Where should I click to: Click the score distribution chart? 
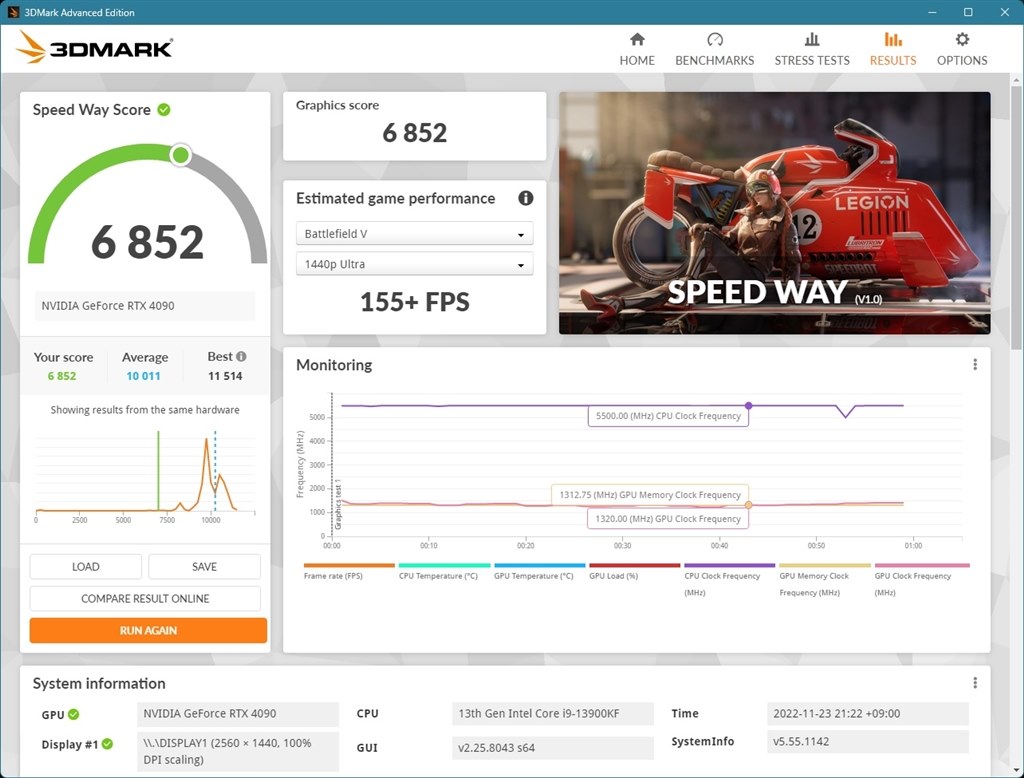[145, 476]
